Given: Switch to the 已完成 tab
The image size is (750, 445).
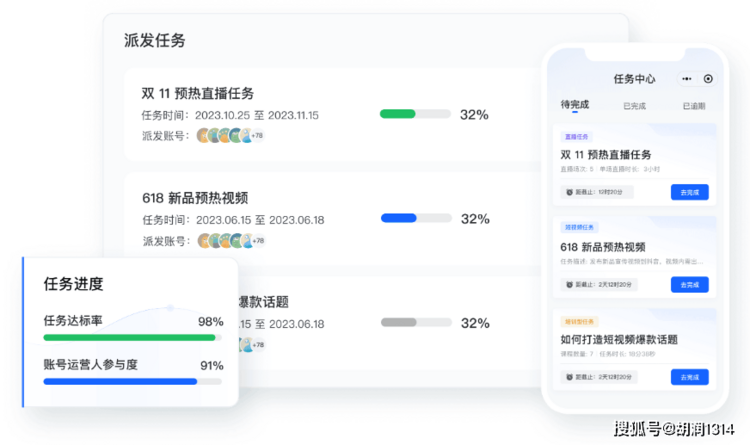Looking at the screenshot, I should pyautogui.click(x=634, y=106).
